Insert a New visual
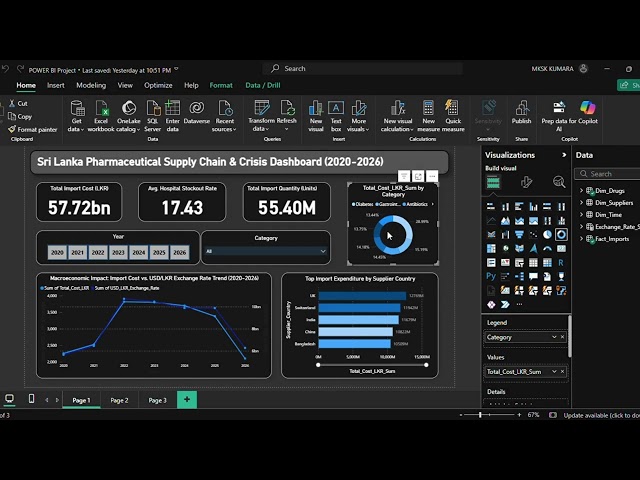Screen dimensions: 640x480 pyautogui.click(x=316, y=116)
